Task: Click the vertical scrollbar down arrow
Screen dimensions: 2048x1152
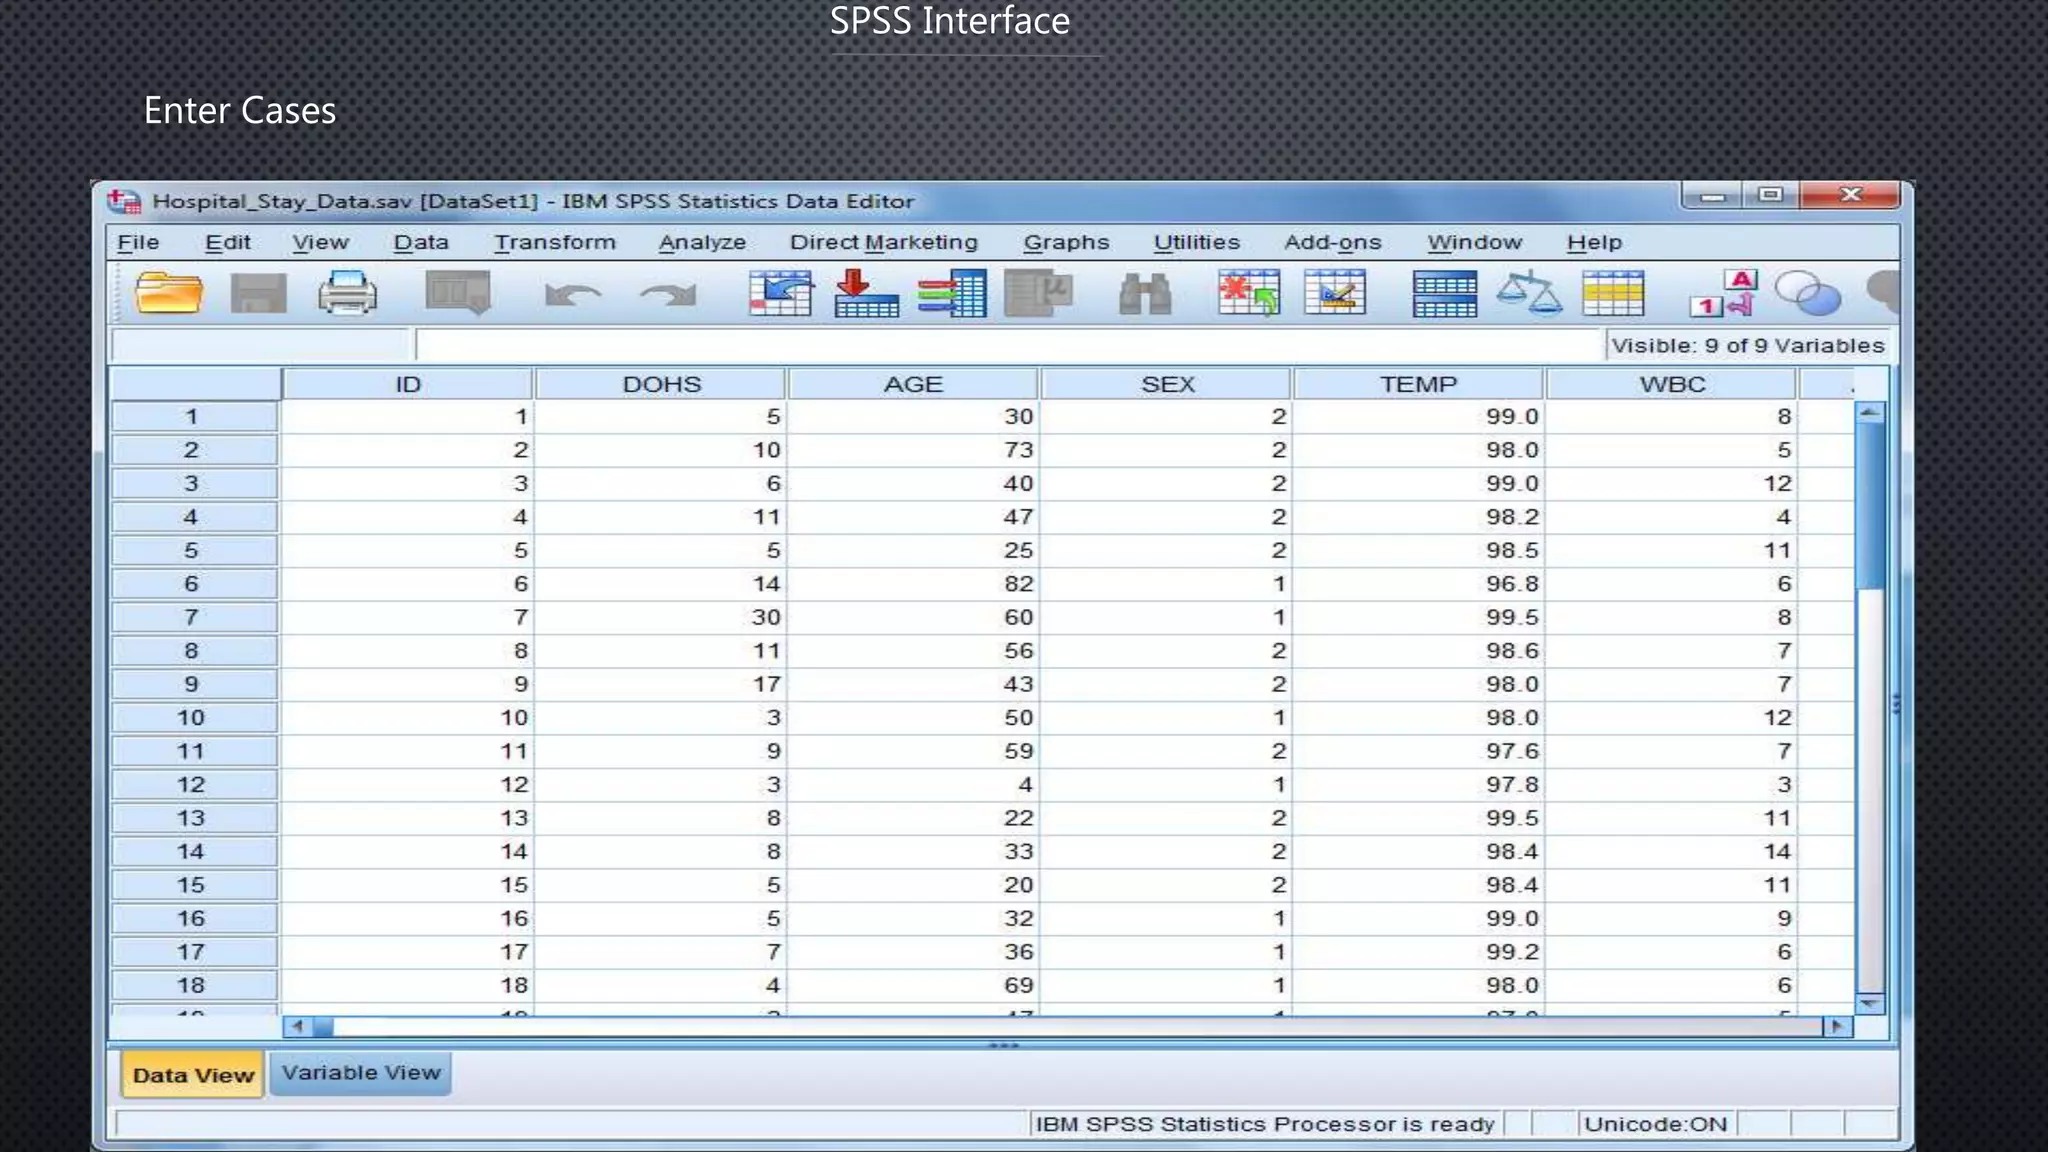Action: 1870,1003
